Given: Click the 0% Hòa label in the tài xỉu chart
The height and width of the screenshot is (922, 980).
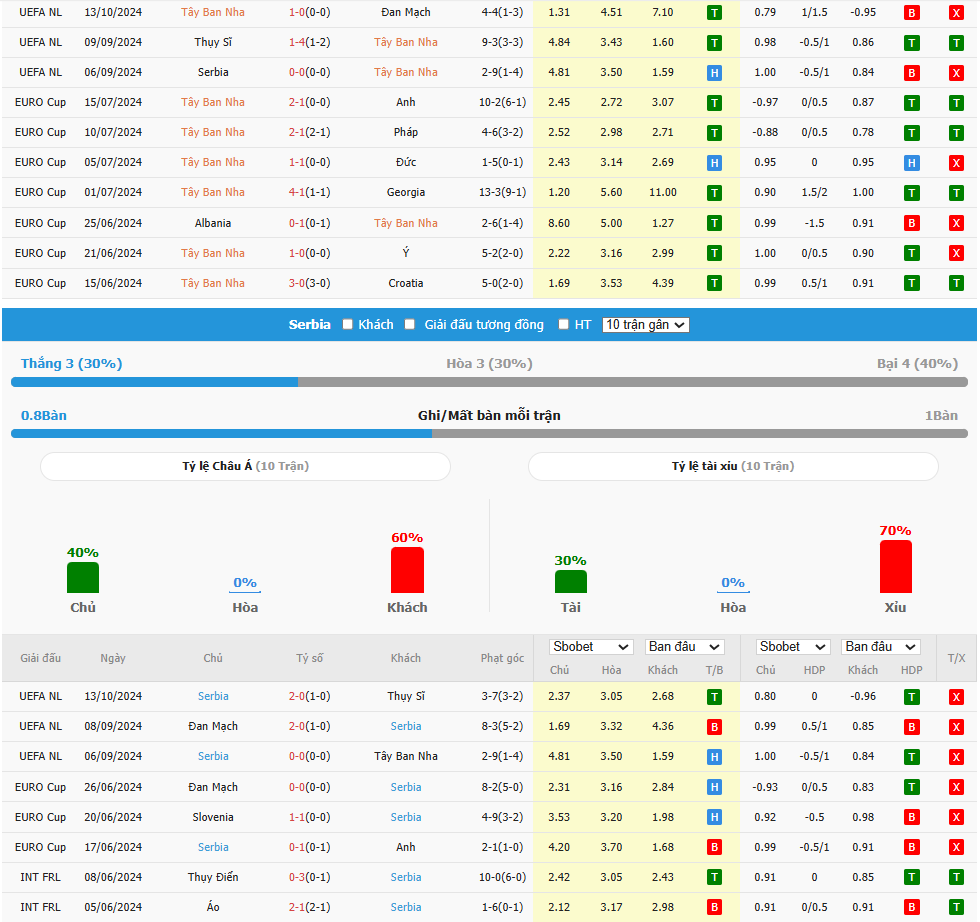Looking at the screenshot, I should (733, 583).
